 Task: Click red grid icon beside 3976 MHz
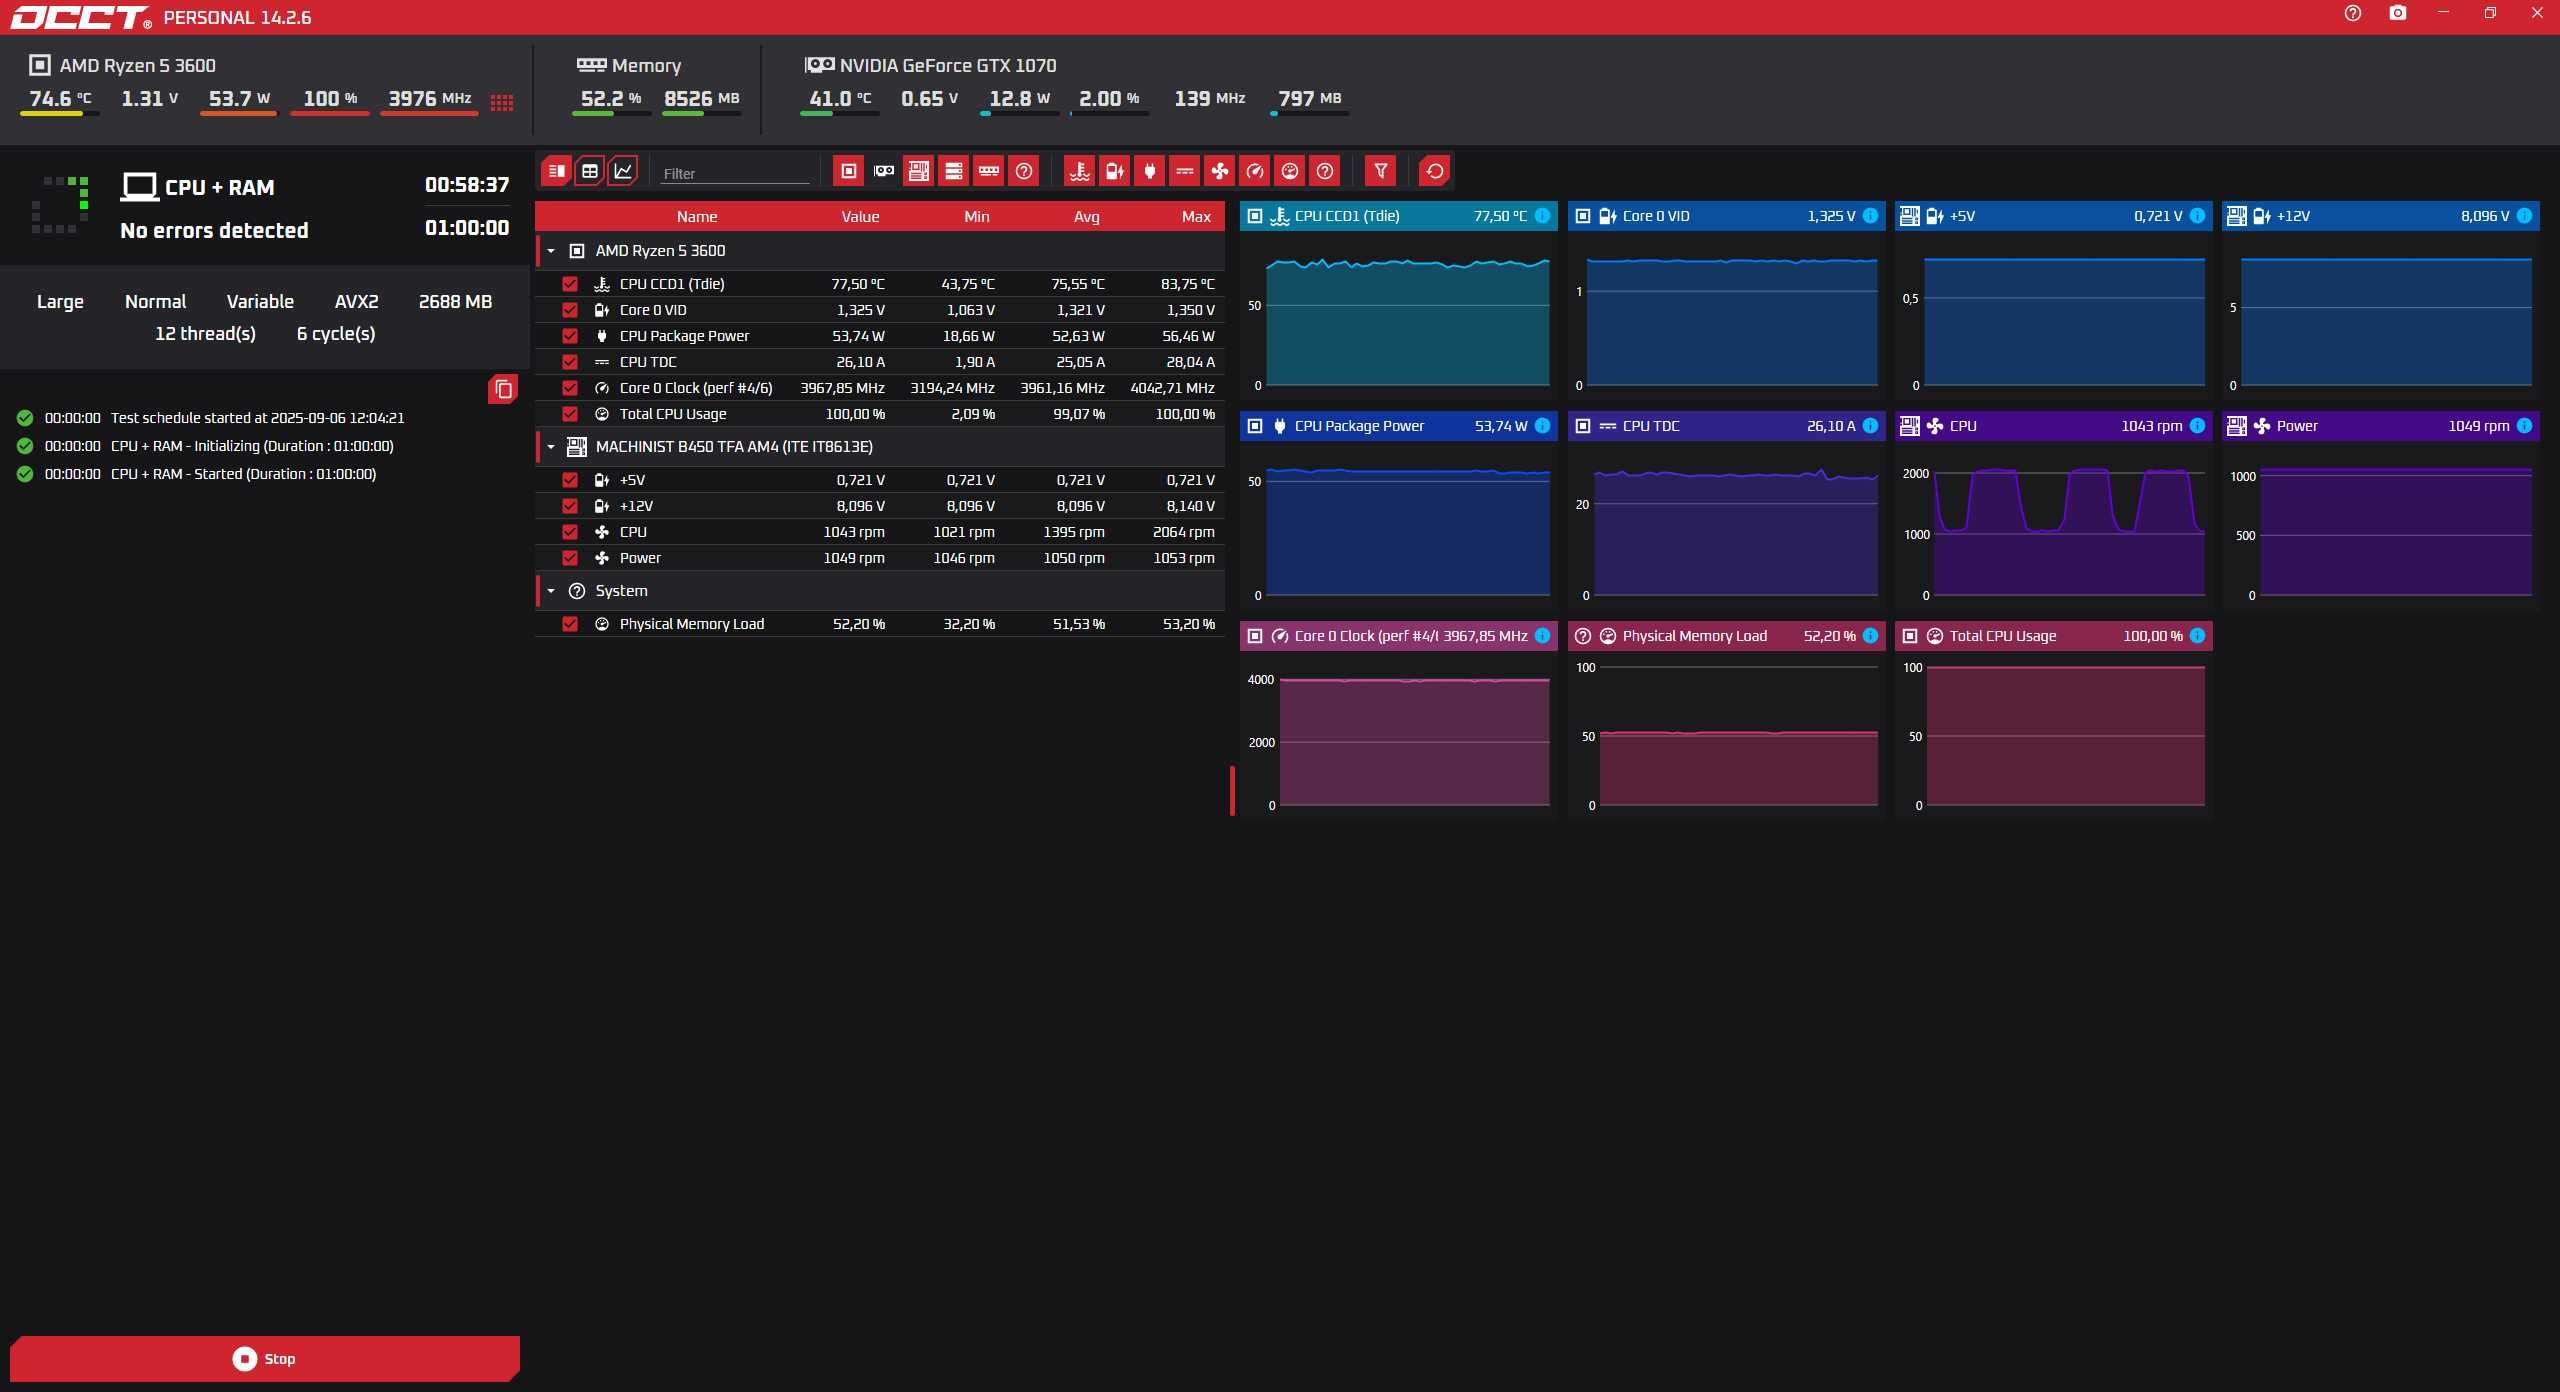point(502,102)
